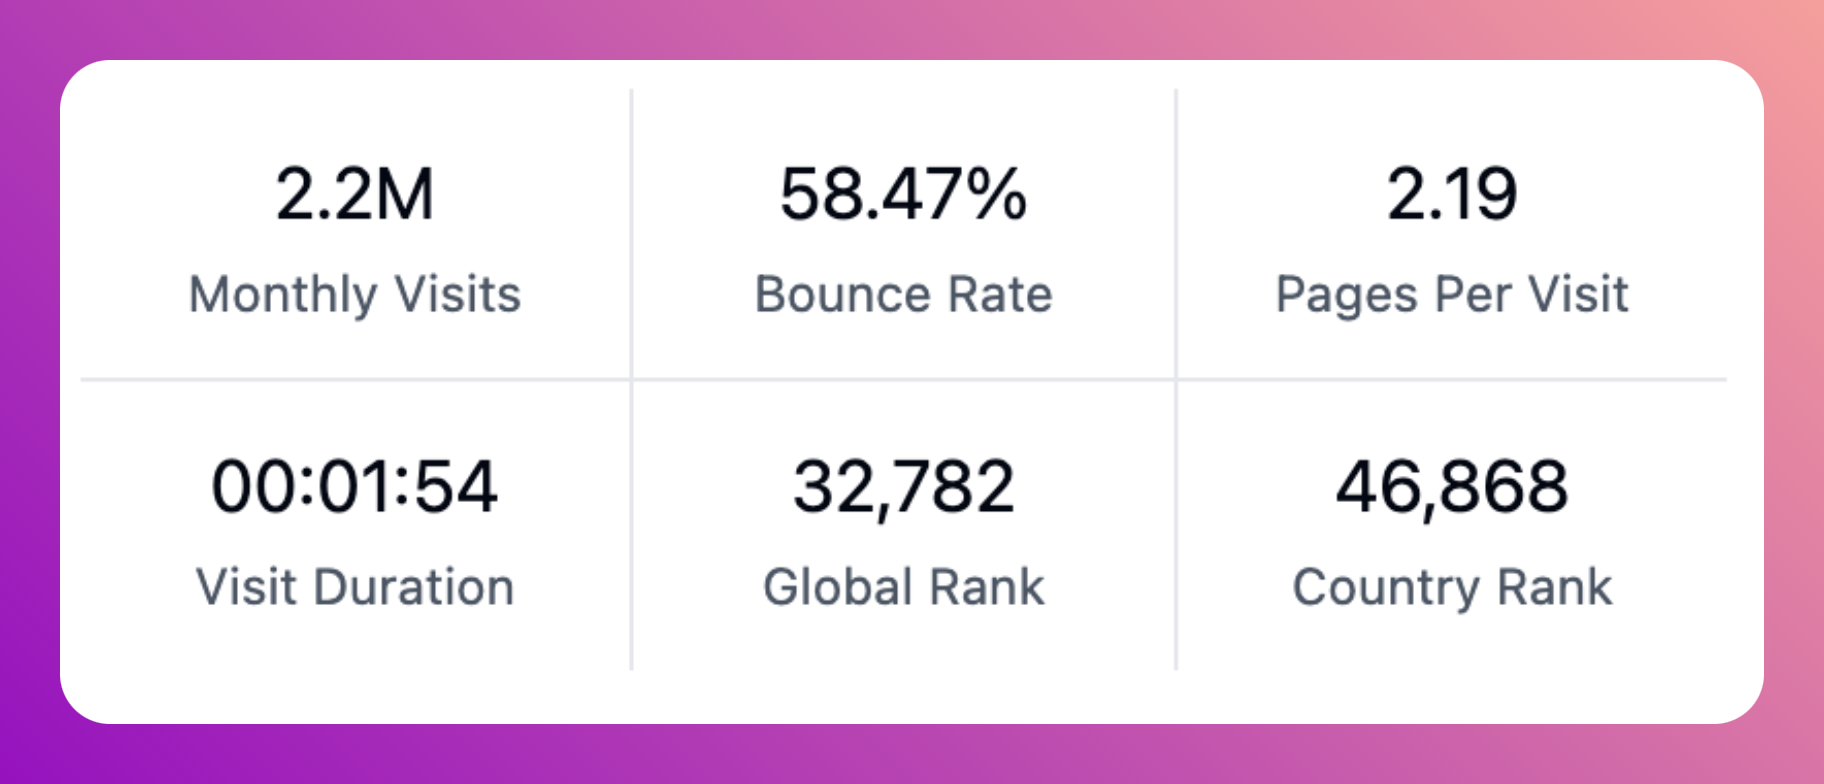Click the 2.2M monthly visits value
This screenshot has height=784, width=1824.
click(x=355, y=194)
